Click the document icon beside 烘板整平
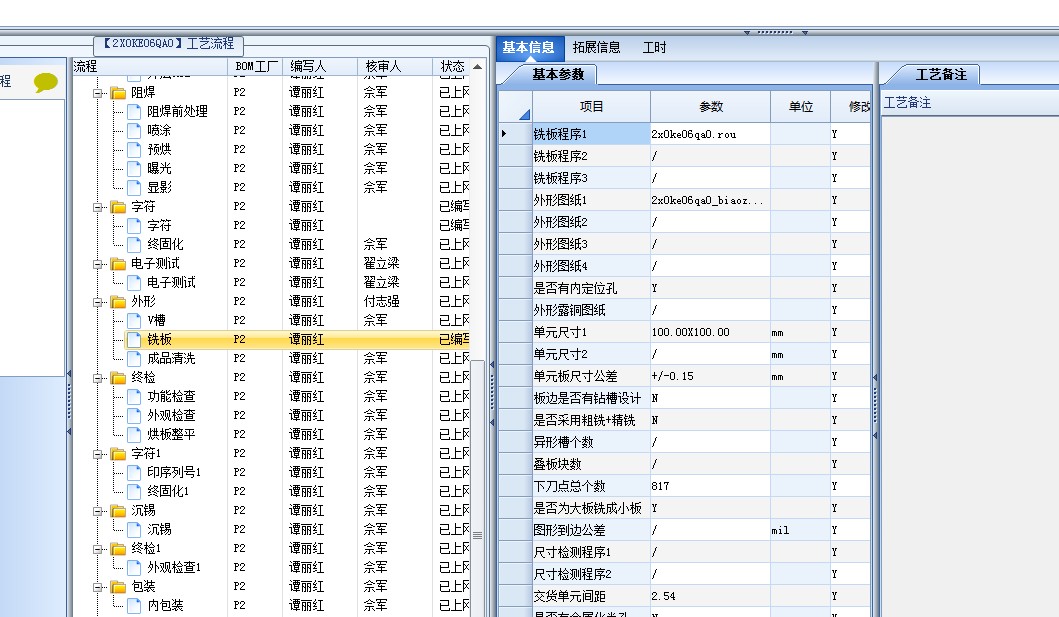This screenshot has width=1059, height=617. 134,434
